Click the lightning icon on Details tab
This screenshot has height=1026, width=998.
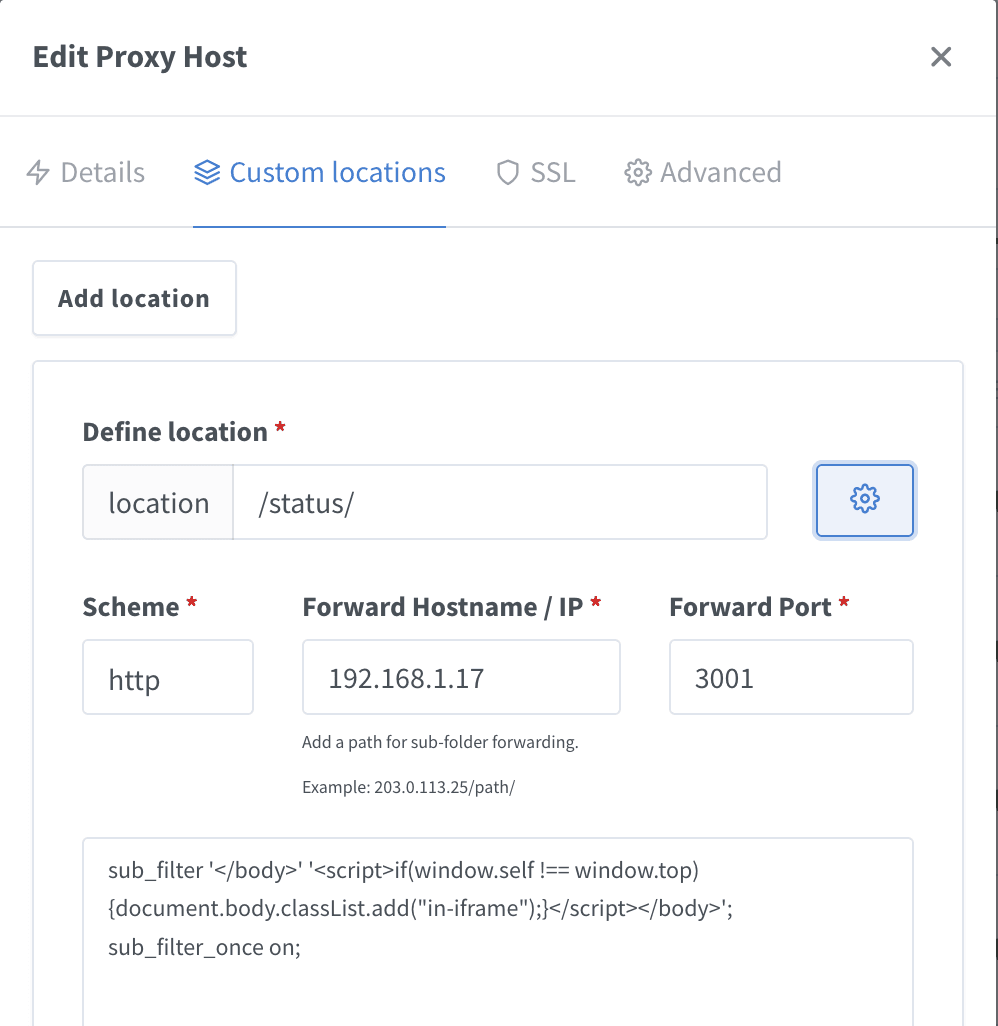click(39, 172)
